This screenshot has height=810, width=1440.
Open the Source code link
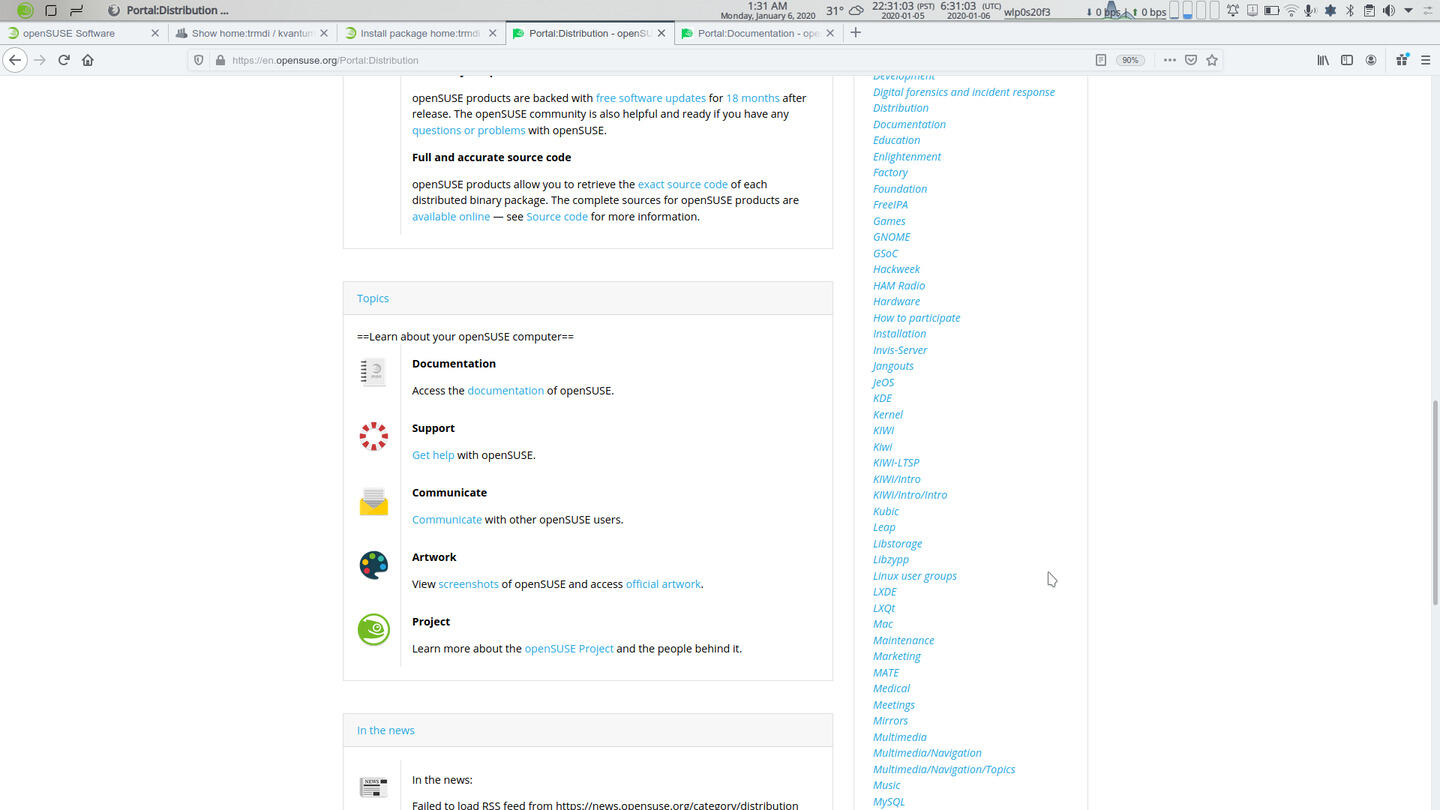557,216
